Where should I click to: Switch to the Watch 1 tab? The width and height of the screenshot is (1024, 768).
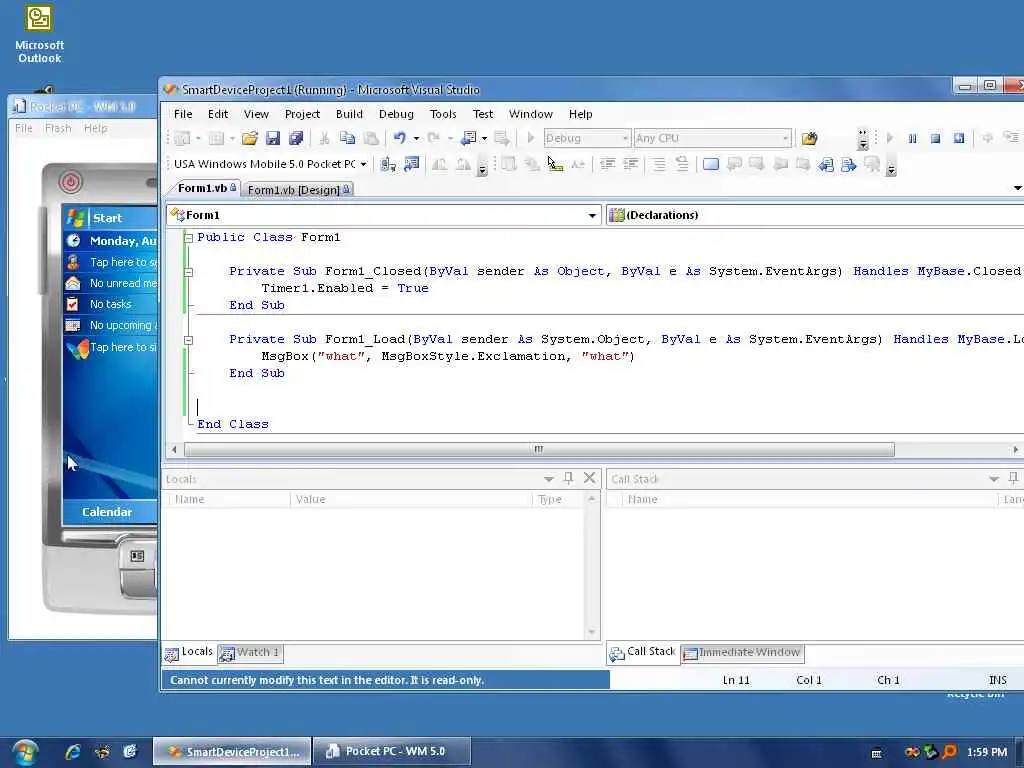[251, 652]
